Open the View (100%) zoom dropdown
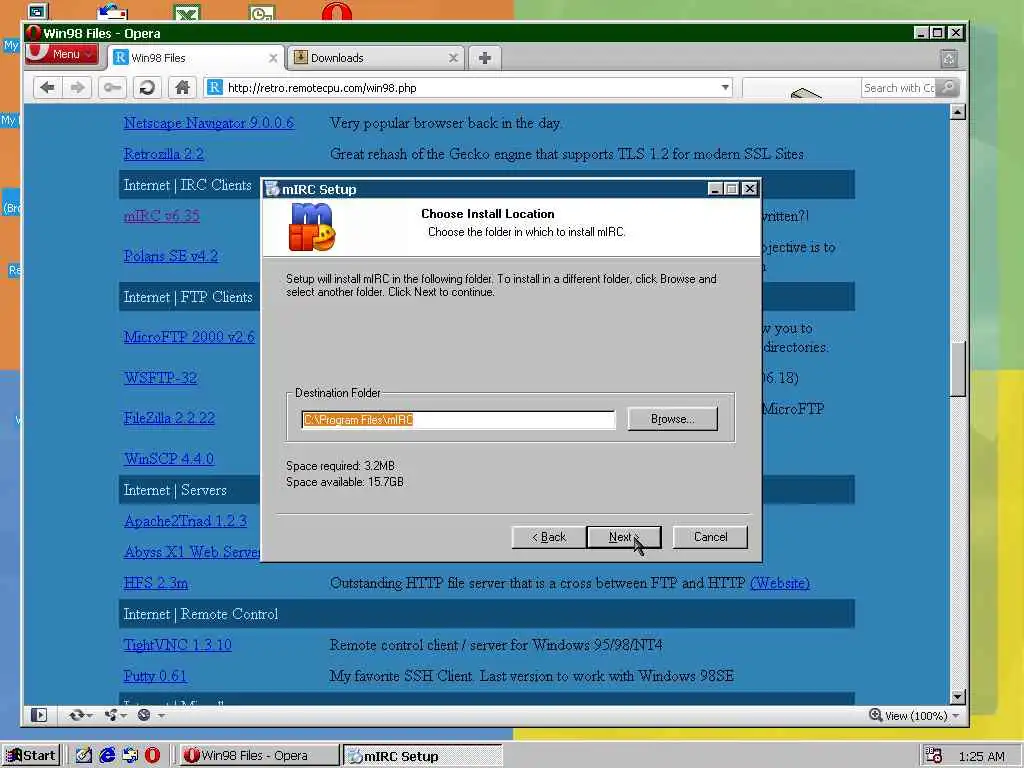Screen dimensions: 1024x768 tap(956, 716)
